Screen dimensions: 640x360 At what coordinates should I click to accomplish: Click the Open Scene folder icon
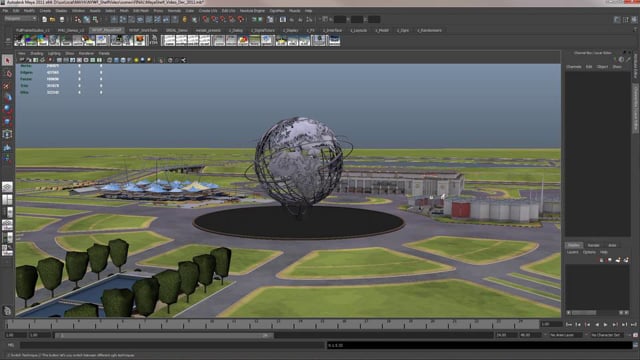tap(53, 20)
